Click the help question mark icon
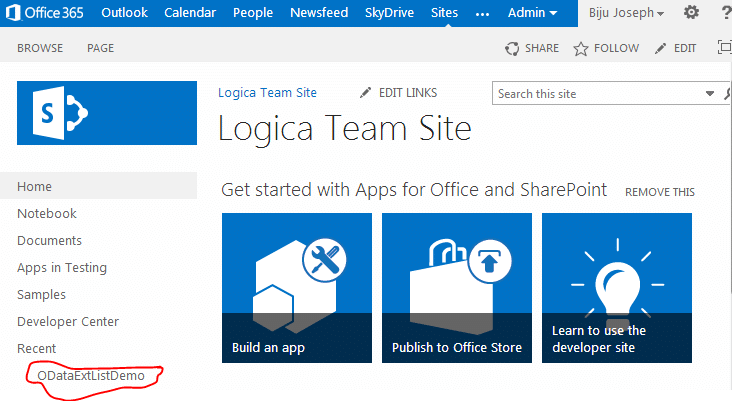This screenshot has width=732, height=401. 723,13
